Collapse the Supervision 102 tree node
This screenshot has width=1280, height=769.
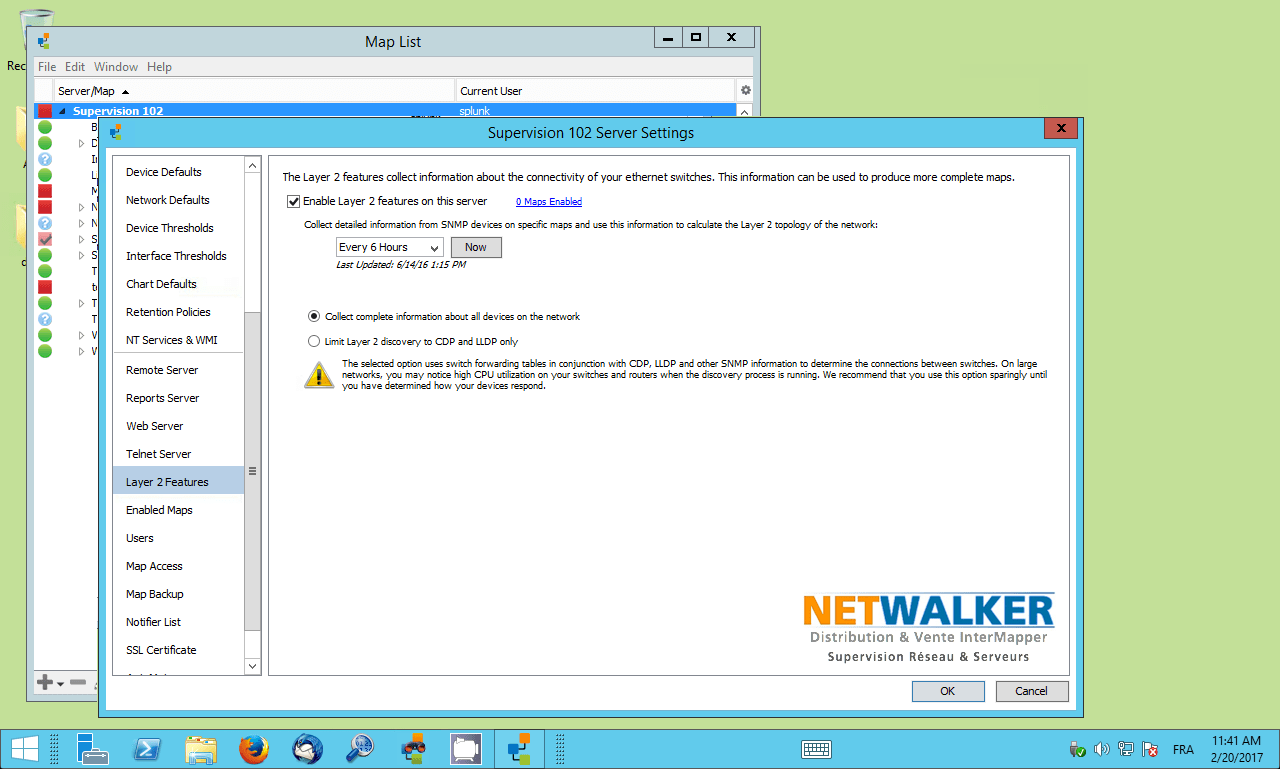62,111
